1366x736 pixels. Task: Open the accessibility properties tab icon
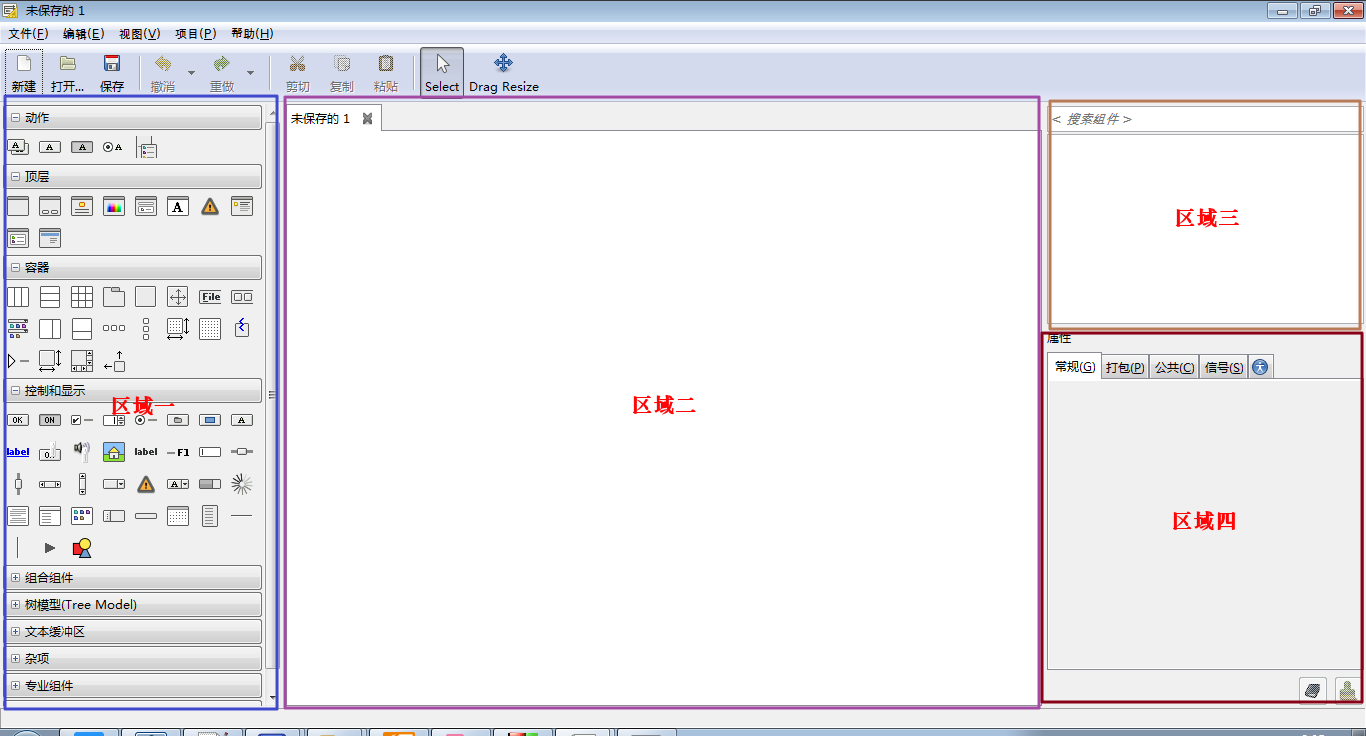pos(1260,367)
